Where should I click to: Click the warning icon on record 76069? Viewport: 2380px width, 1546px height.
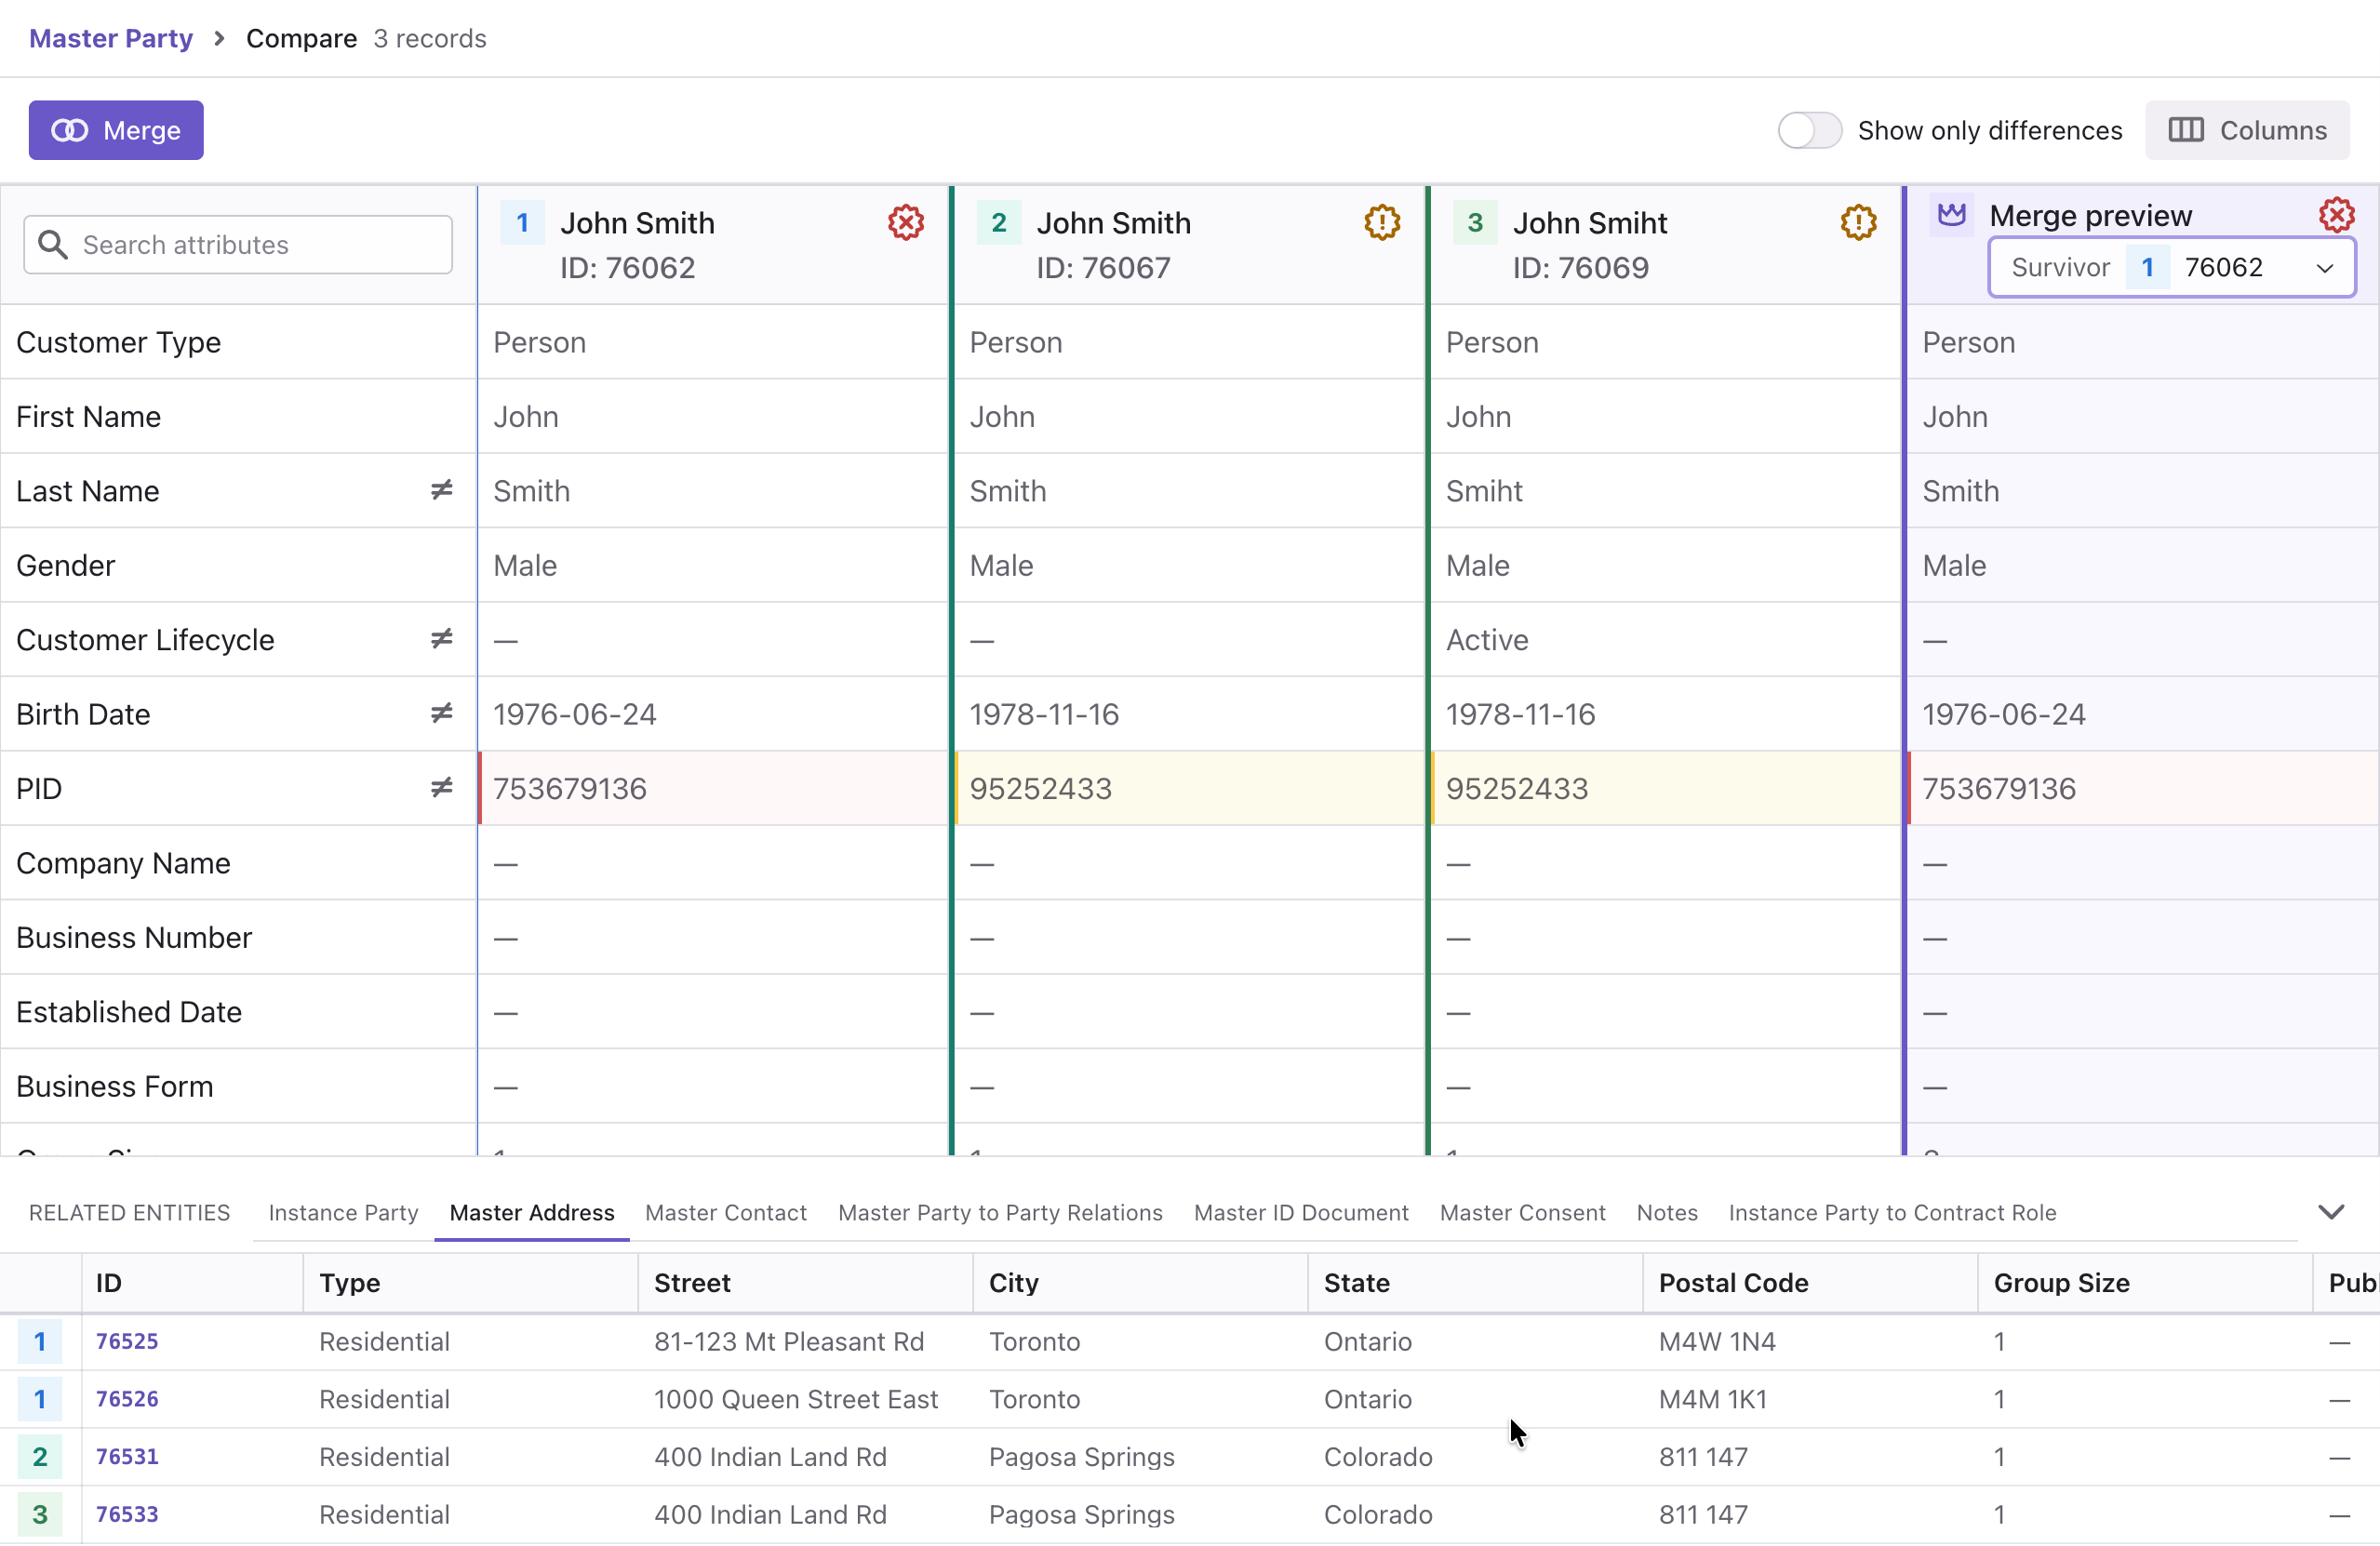point(1858,222)
